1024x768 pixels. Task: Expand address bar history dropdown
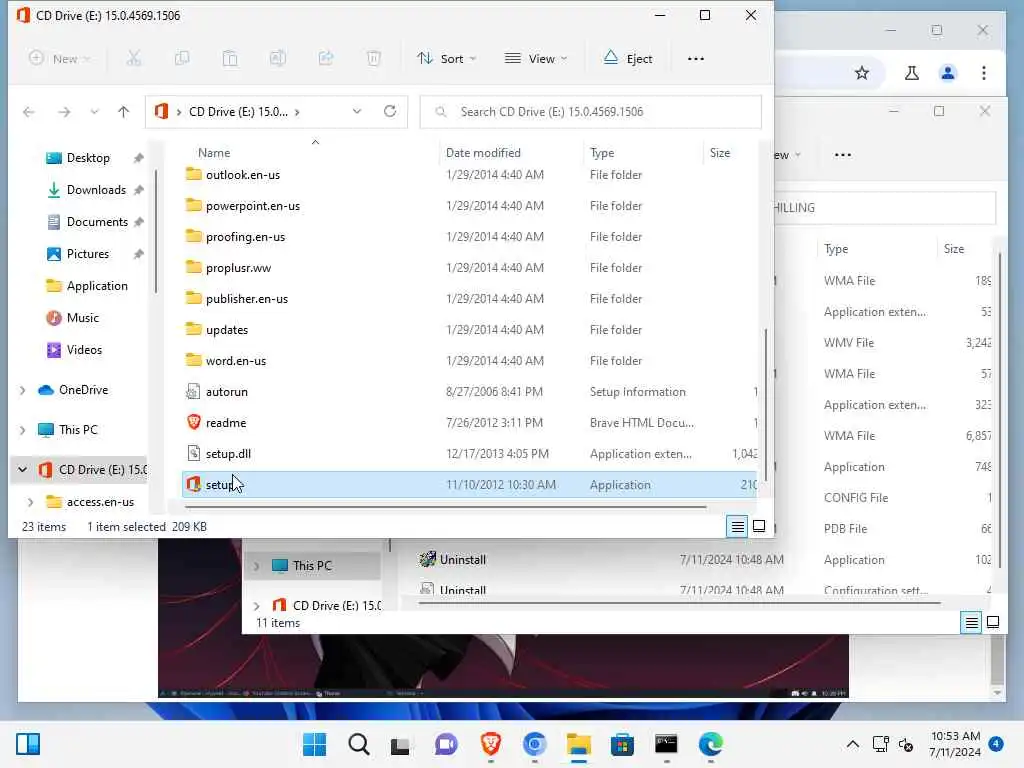pos(357,112)
